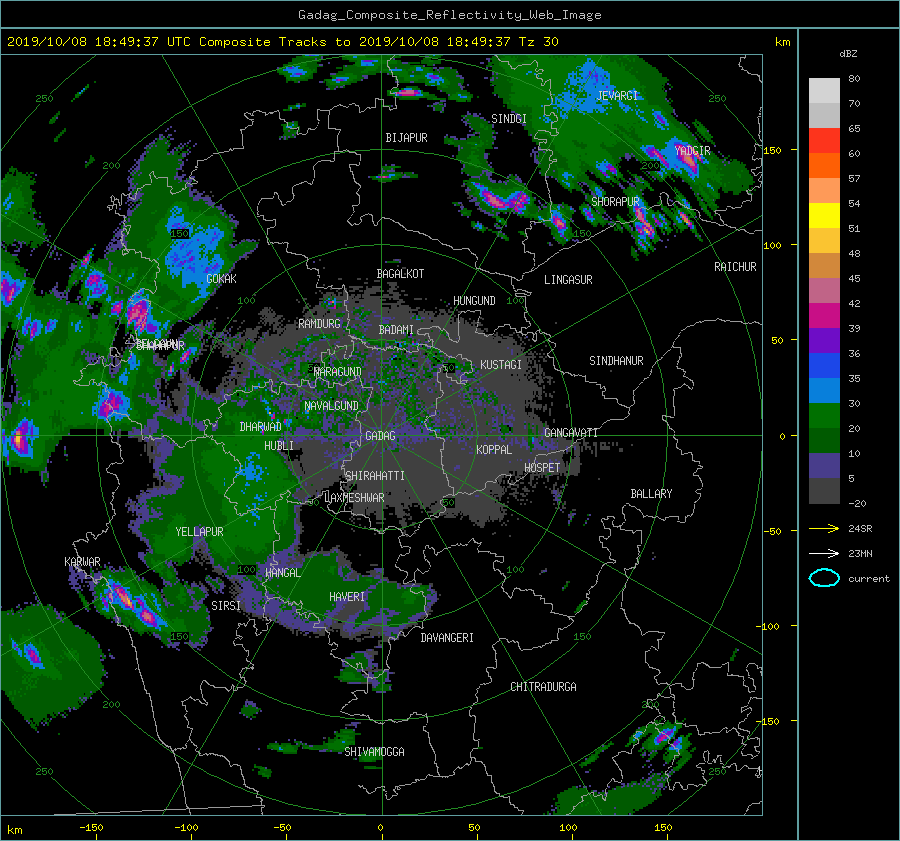This screenshot has height=841, width=900.
Task: Click the GANGAVATI label
Action: pos(571,433)
